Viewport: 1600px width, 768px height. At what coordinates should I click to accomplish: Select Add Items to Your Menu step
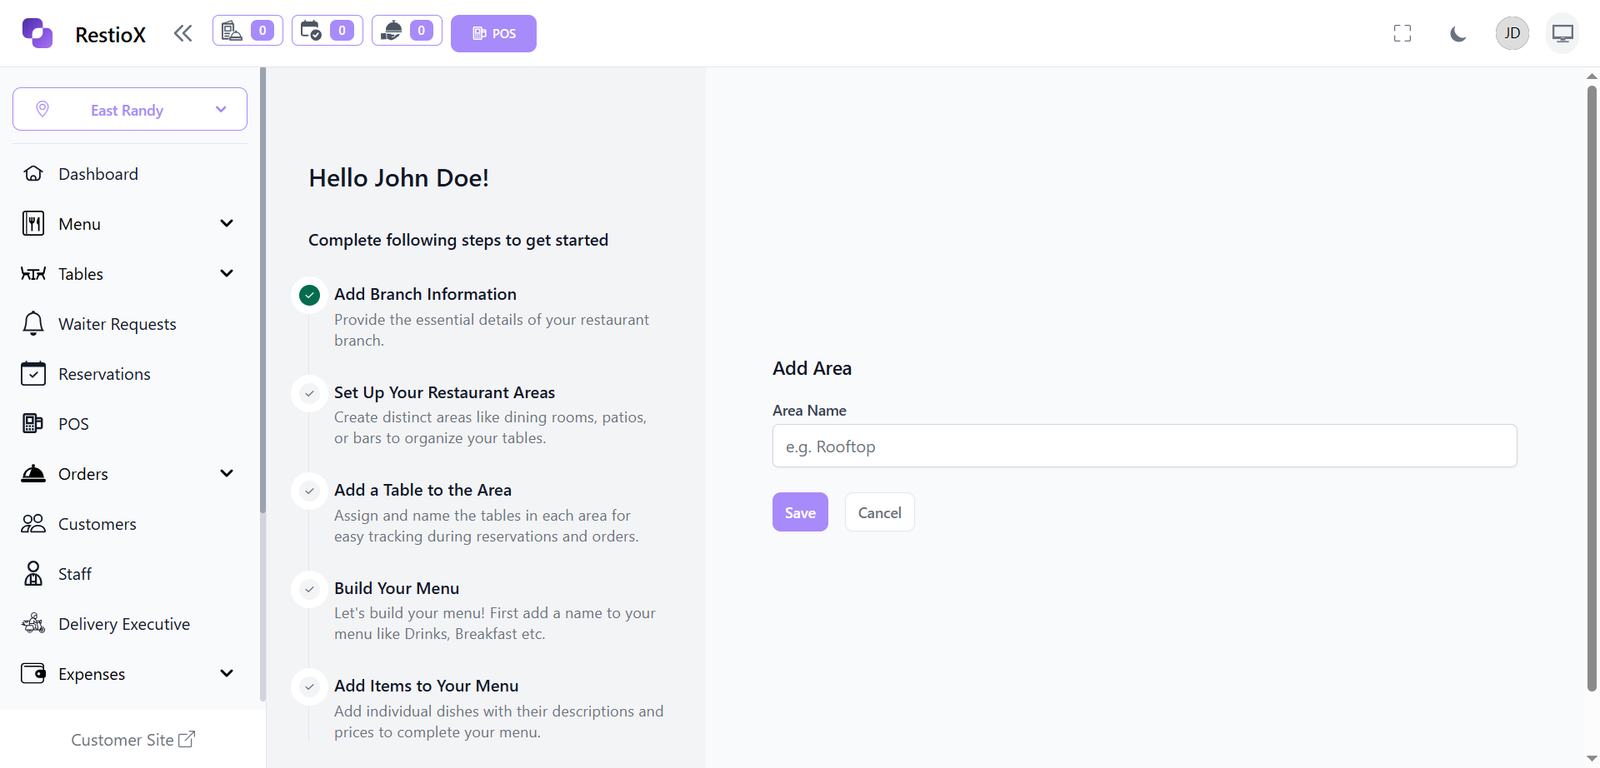[x=426, y=686]
